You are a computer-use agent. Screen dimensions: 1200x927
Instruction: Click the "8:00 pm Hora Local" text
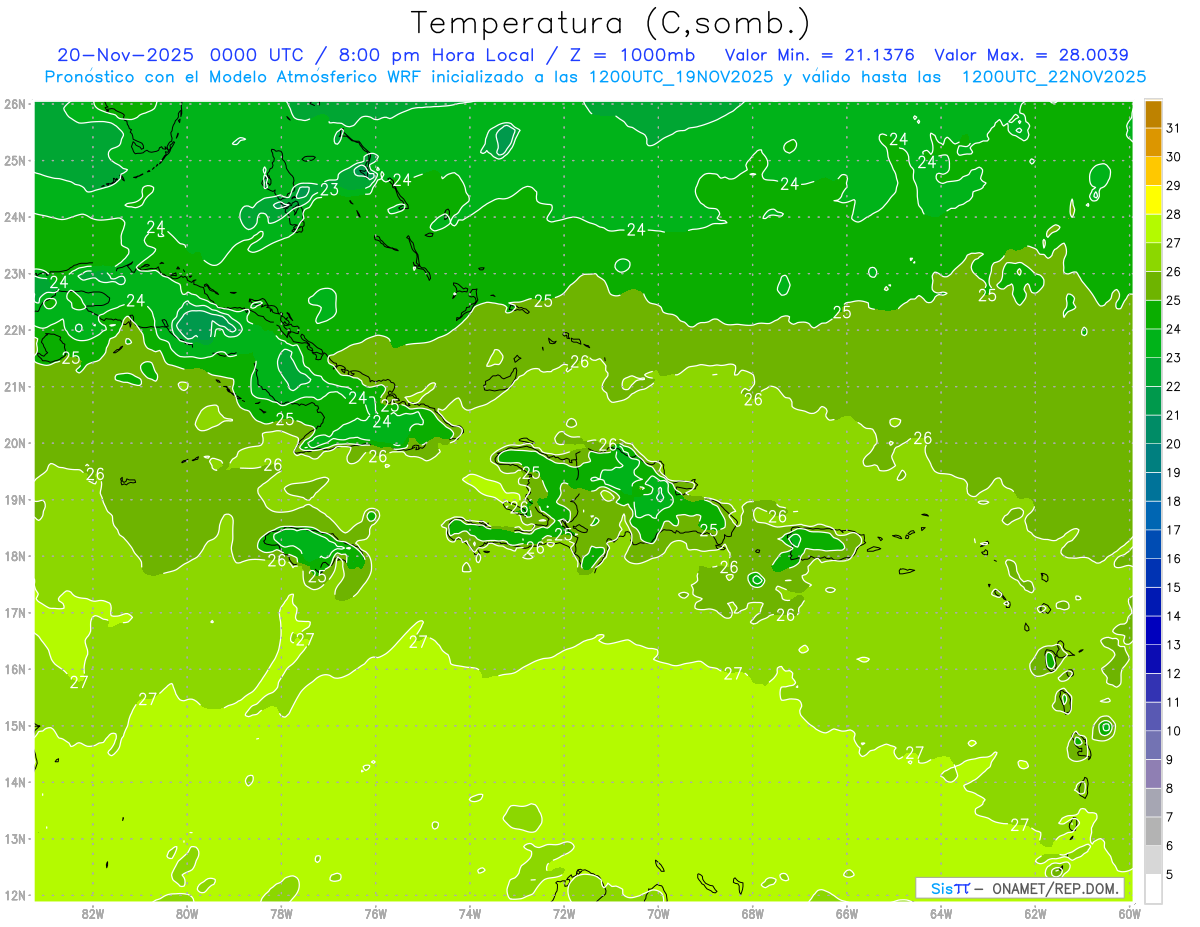click(x=437, y=55)
